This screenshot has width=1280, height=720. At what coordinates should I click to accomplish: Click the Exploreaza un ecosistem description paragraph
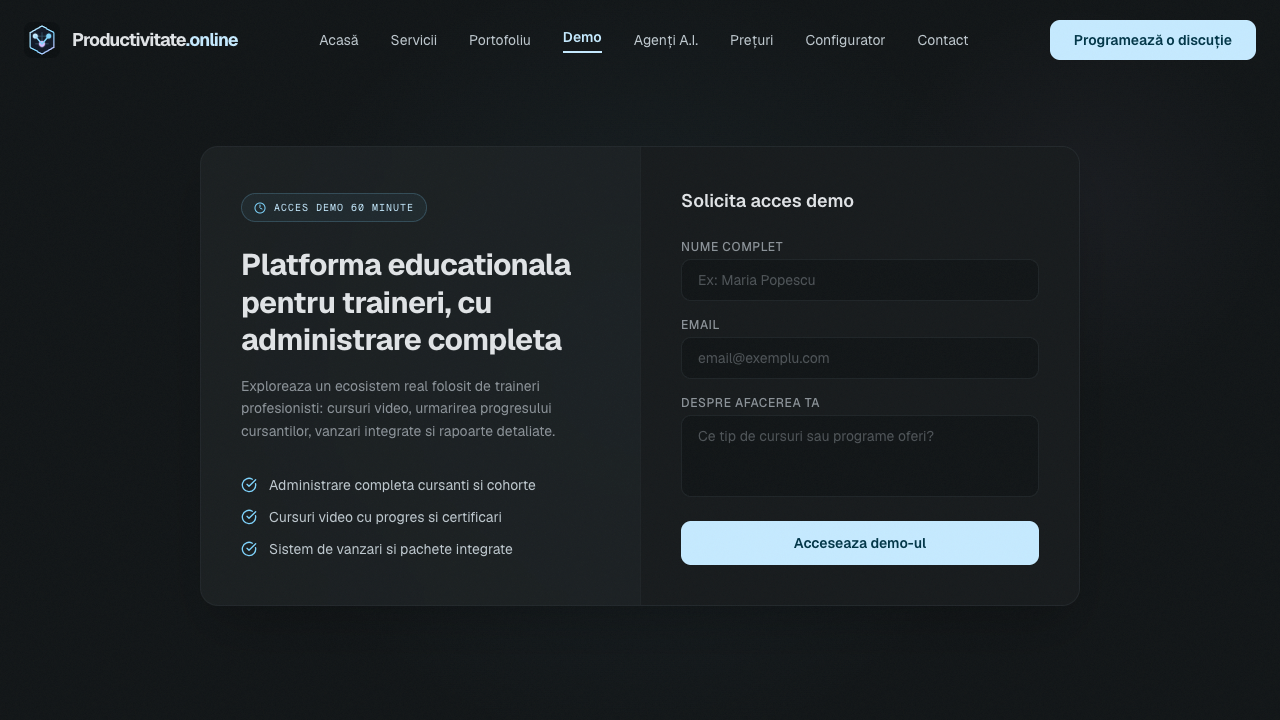tap(398, 409)
